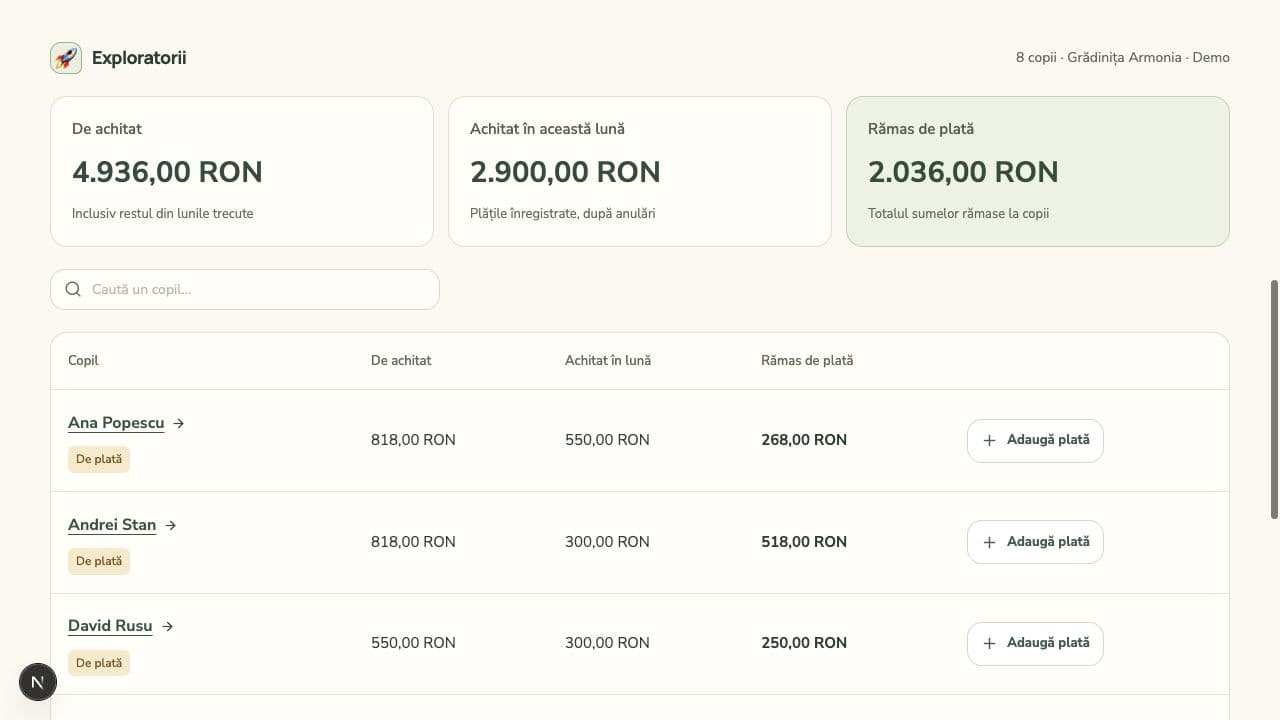Viewport: 1280px width, 720px height.
Task: Add a payment for Ana Popescu
Action: [1035, 440]
